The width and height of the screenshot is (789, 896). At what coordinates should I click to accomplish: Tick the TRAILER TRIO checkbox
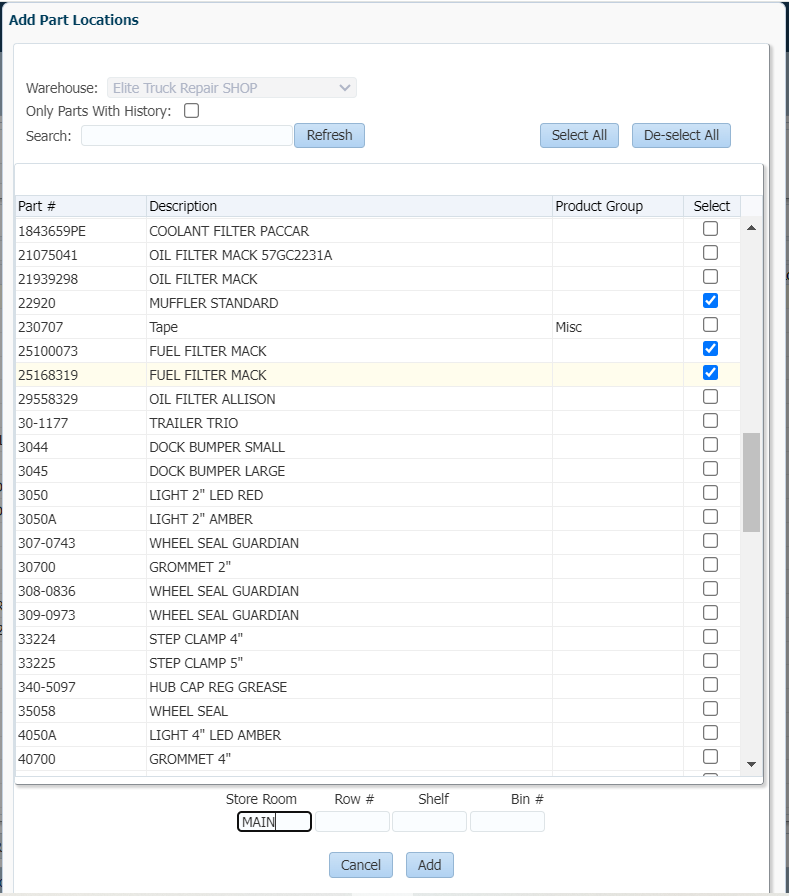point(710,421)
